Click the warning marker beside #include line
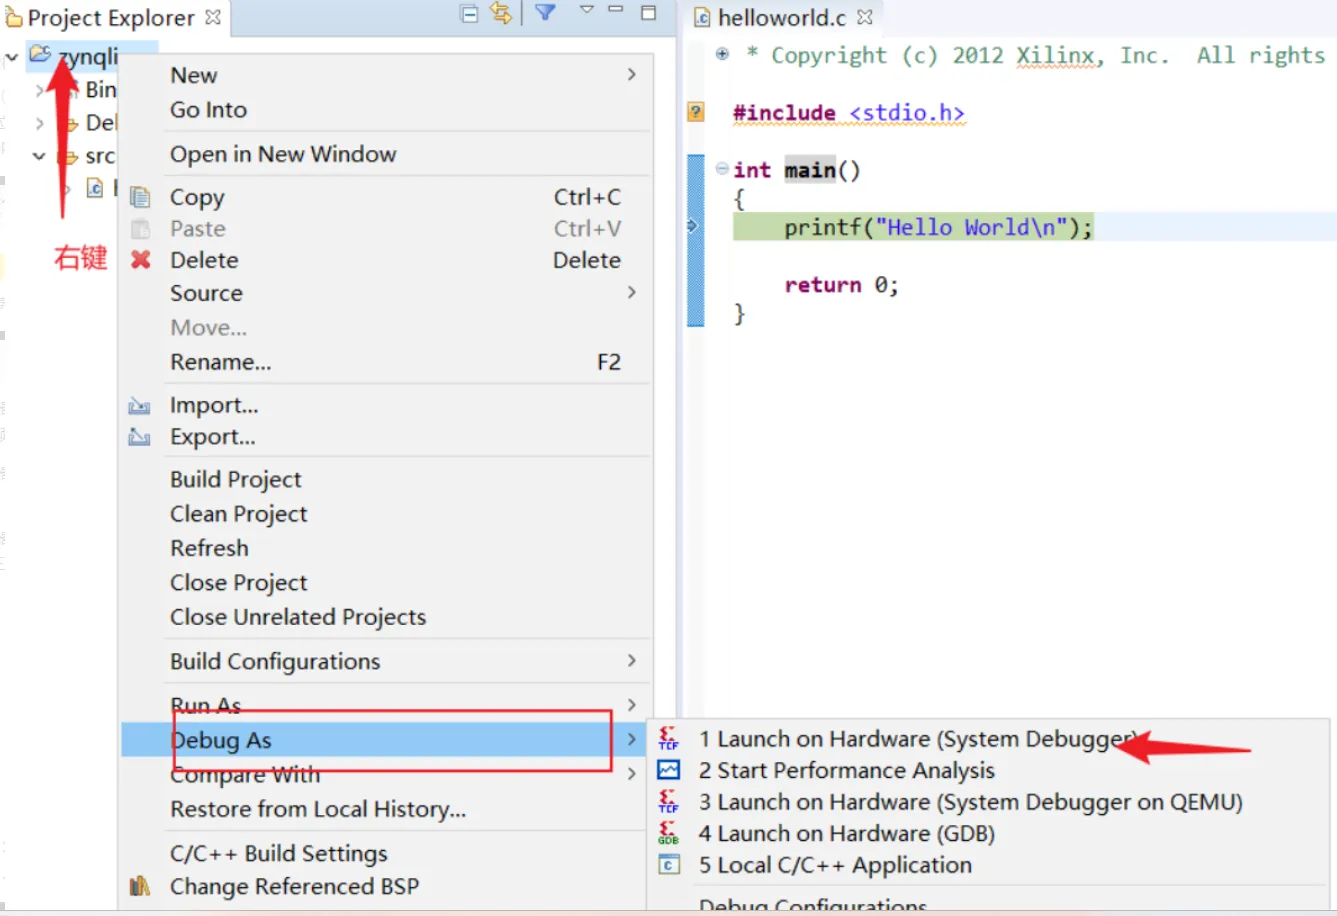The width and height of the screenshot is (1337, 916). pos(696,111)
